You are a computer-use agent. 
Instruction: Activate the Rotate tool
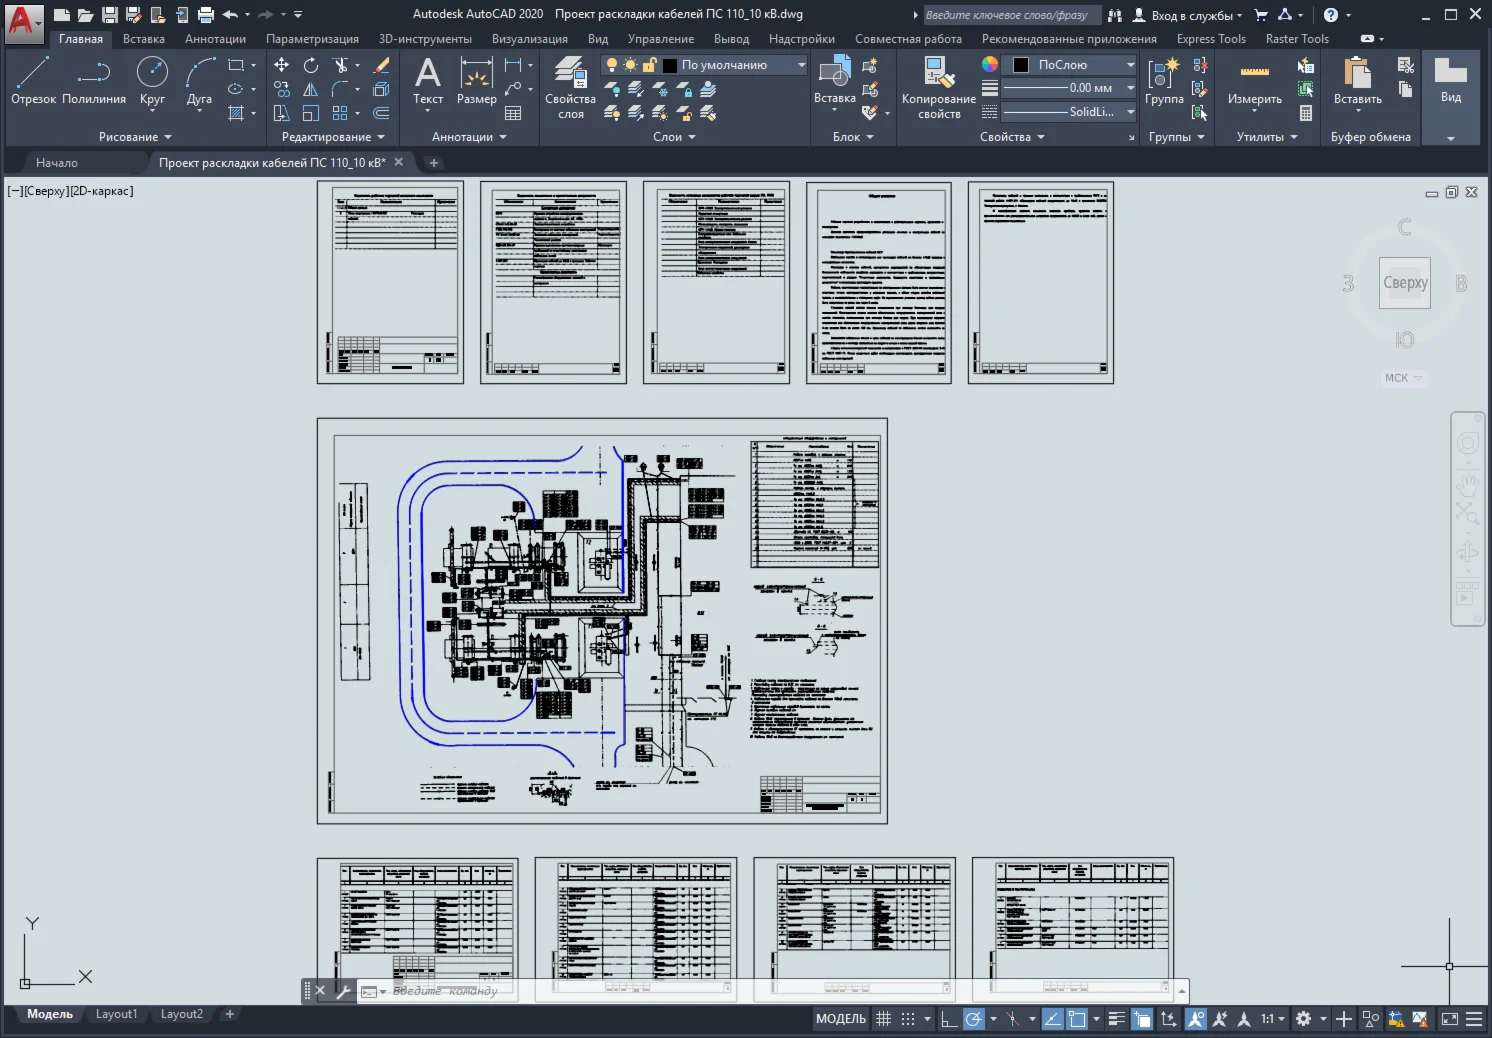(311, 65)
